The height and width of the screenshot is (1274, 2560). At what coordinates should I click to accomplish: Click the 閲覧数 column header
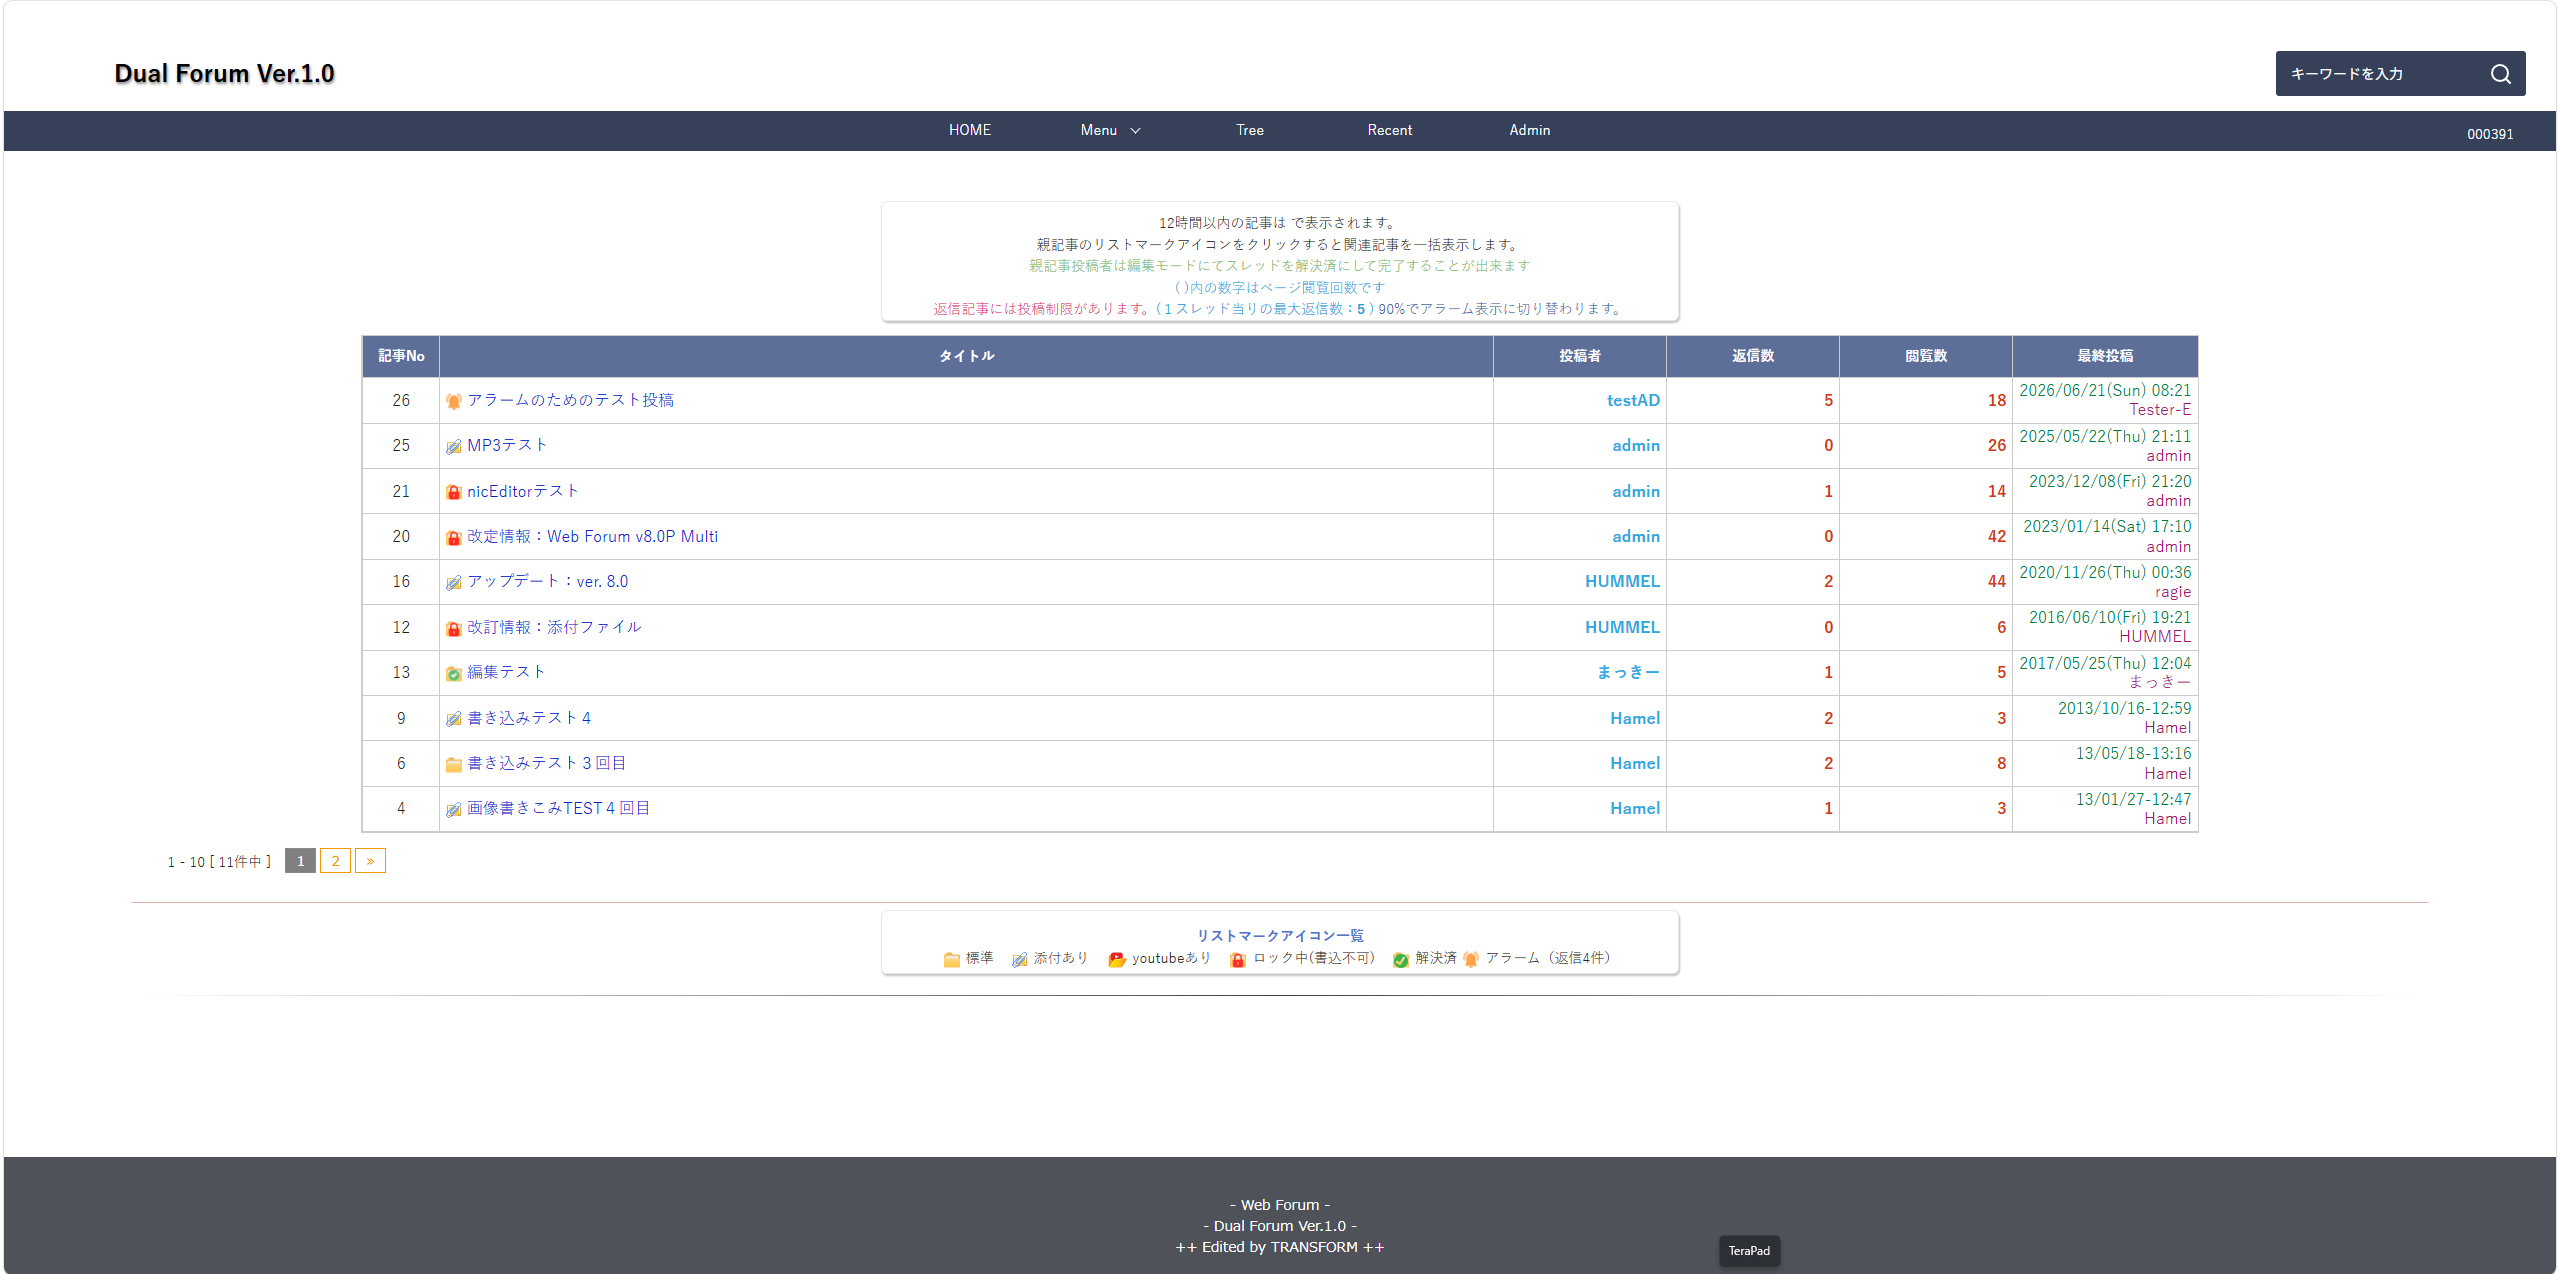pyautogui.click(x=1926, y=356)
